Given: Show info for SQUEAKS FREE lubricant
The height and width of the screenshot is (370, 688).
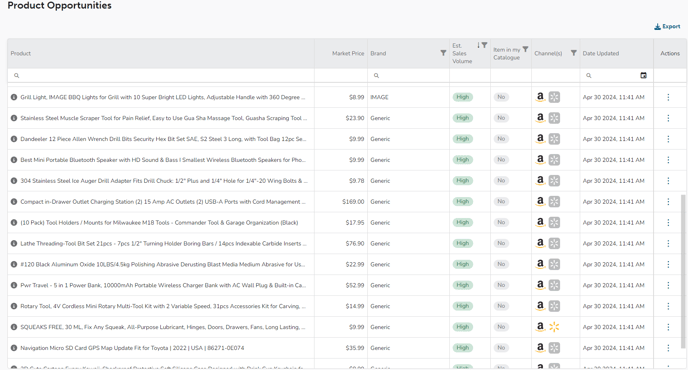Looking at the screenshot, I should click(14, 327).
